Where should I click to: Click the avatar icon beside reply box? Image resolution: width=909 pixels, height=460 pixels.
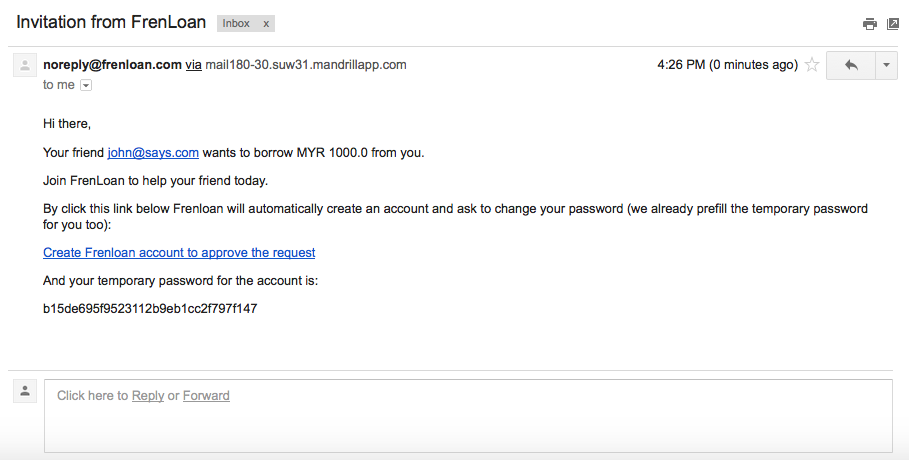point(24,391)
